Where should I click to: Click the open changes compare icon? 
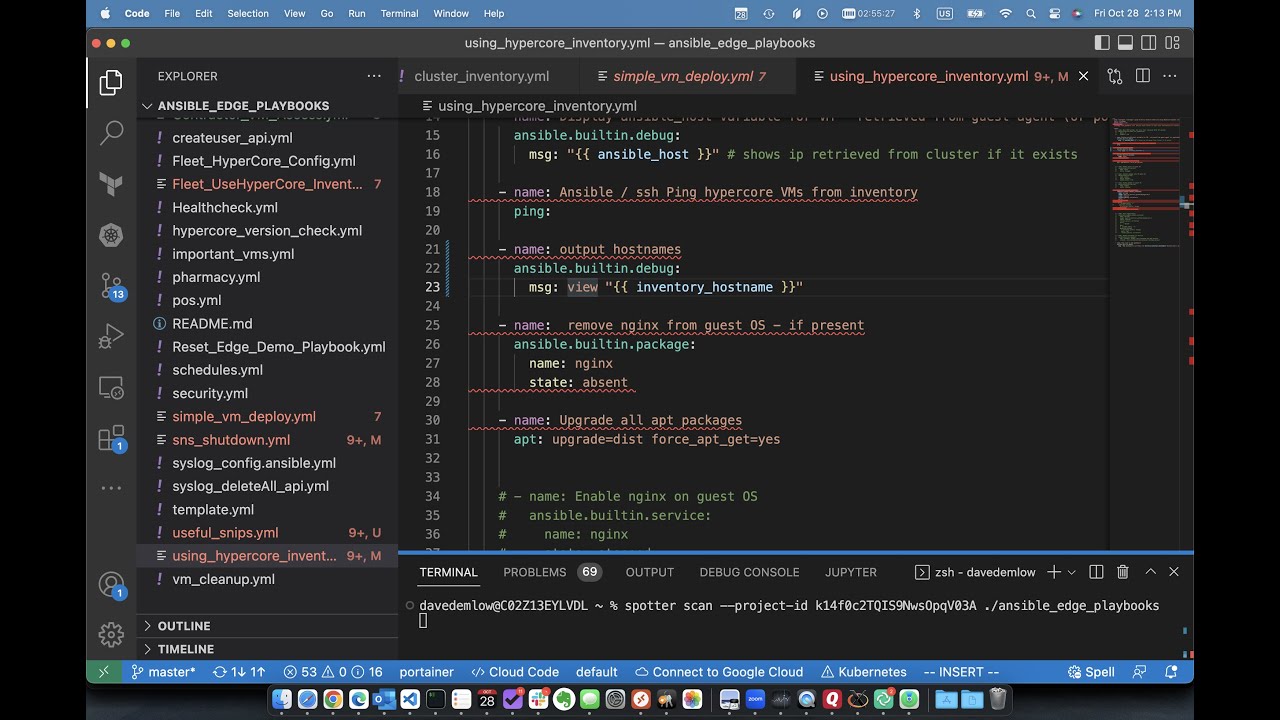(x=1115, y=76)
